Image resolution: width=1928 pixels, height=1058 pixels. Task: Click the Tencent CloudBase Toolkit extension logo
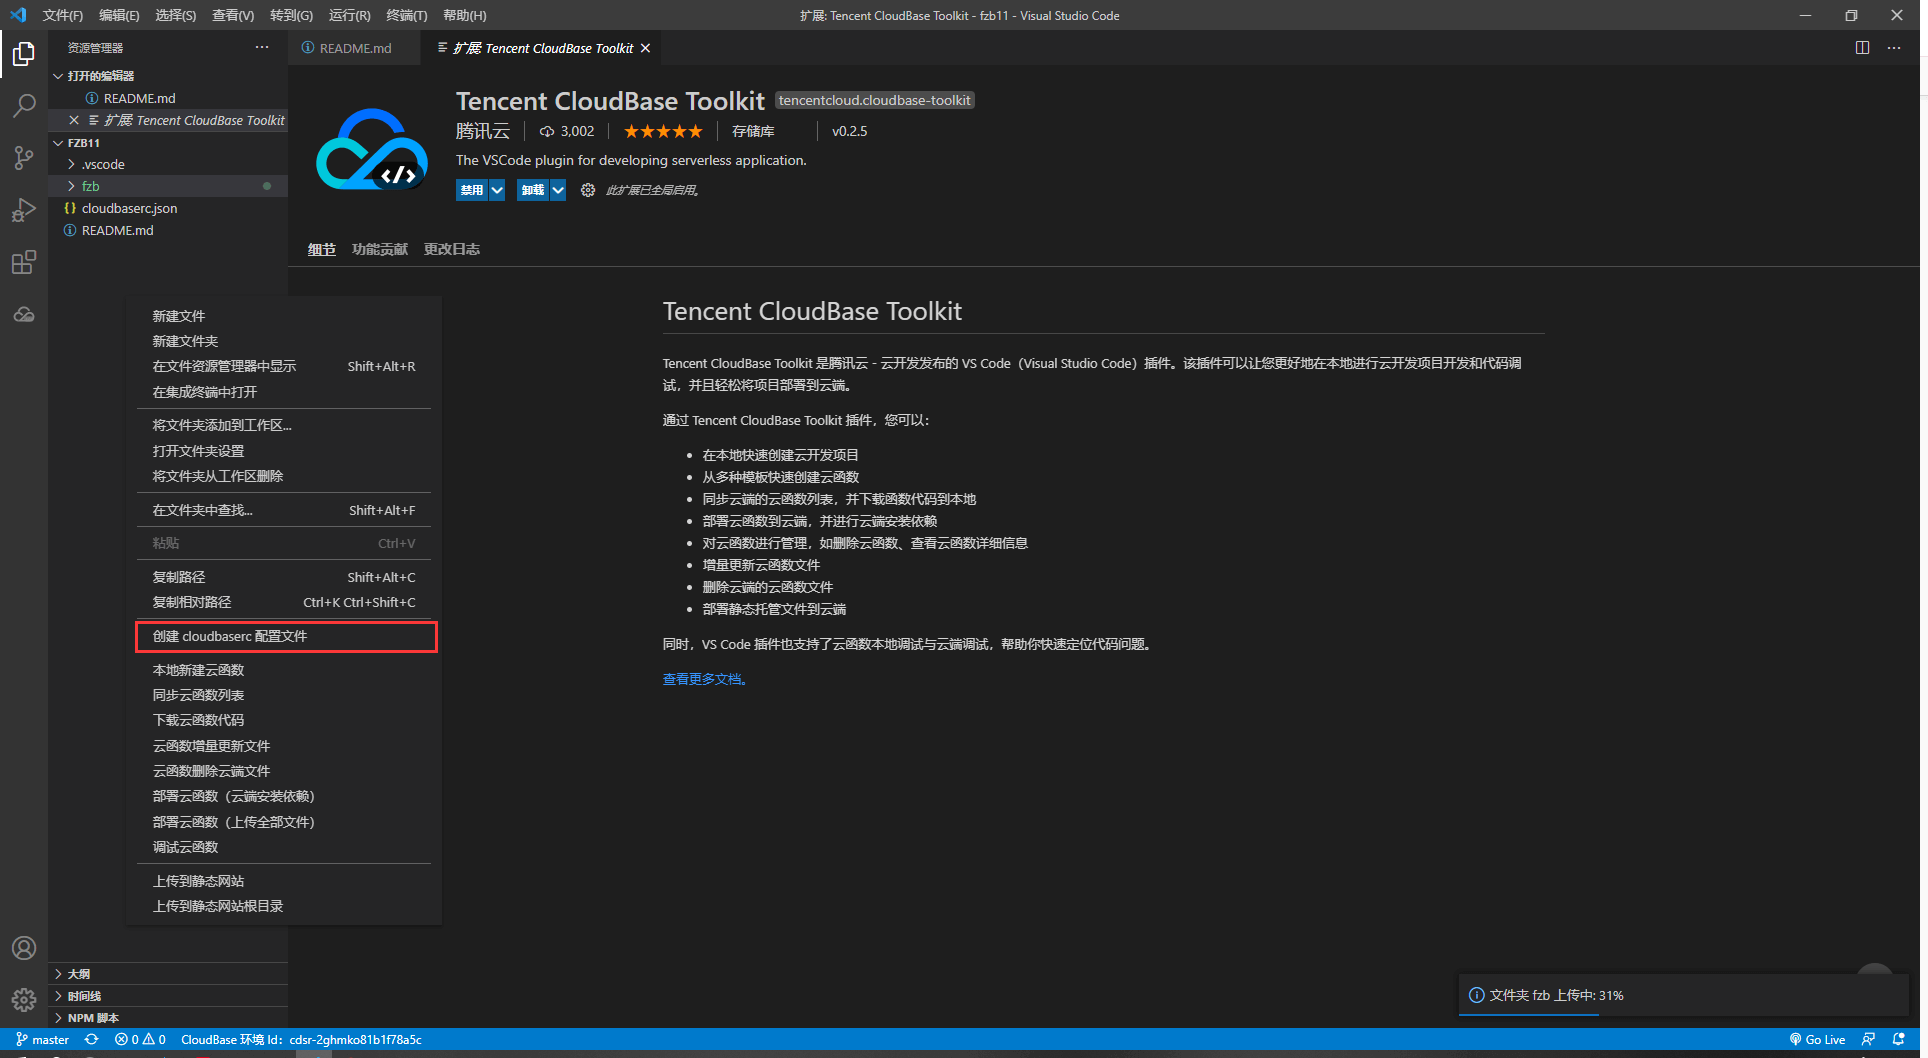(372, 149)
